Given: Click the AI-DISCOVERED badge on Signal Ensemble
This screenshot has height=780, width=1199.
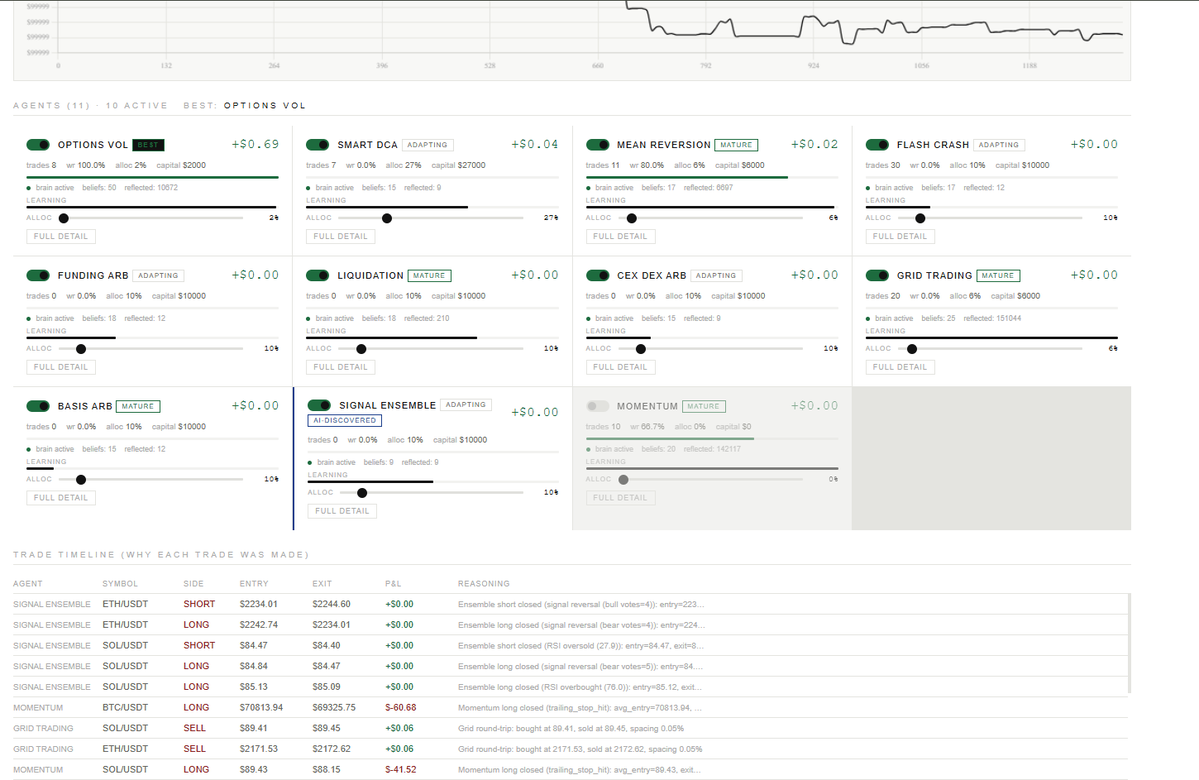Looking at the screenshot, I should (344, 421).
